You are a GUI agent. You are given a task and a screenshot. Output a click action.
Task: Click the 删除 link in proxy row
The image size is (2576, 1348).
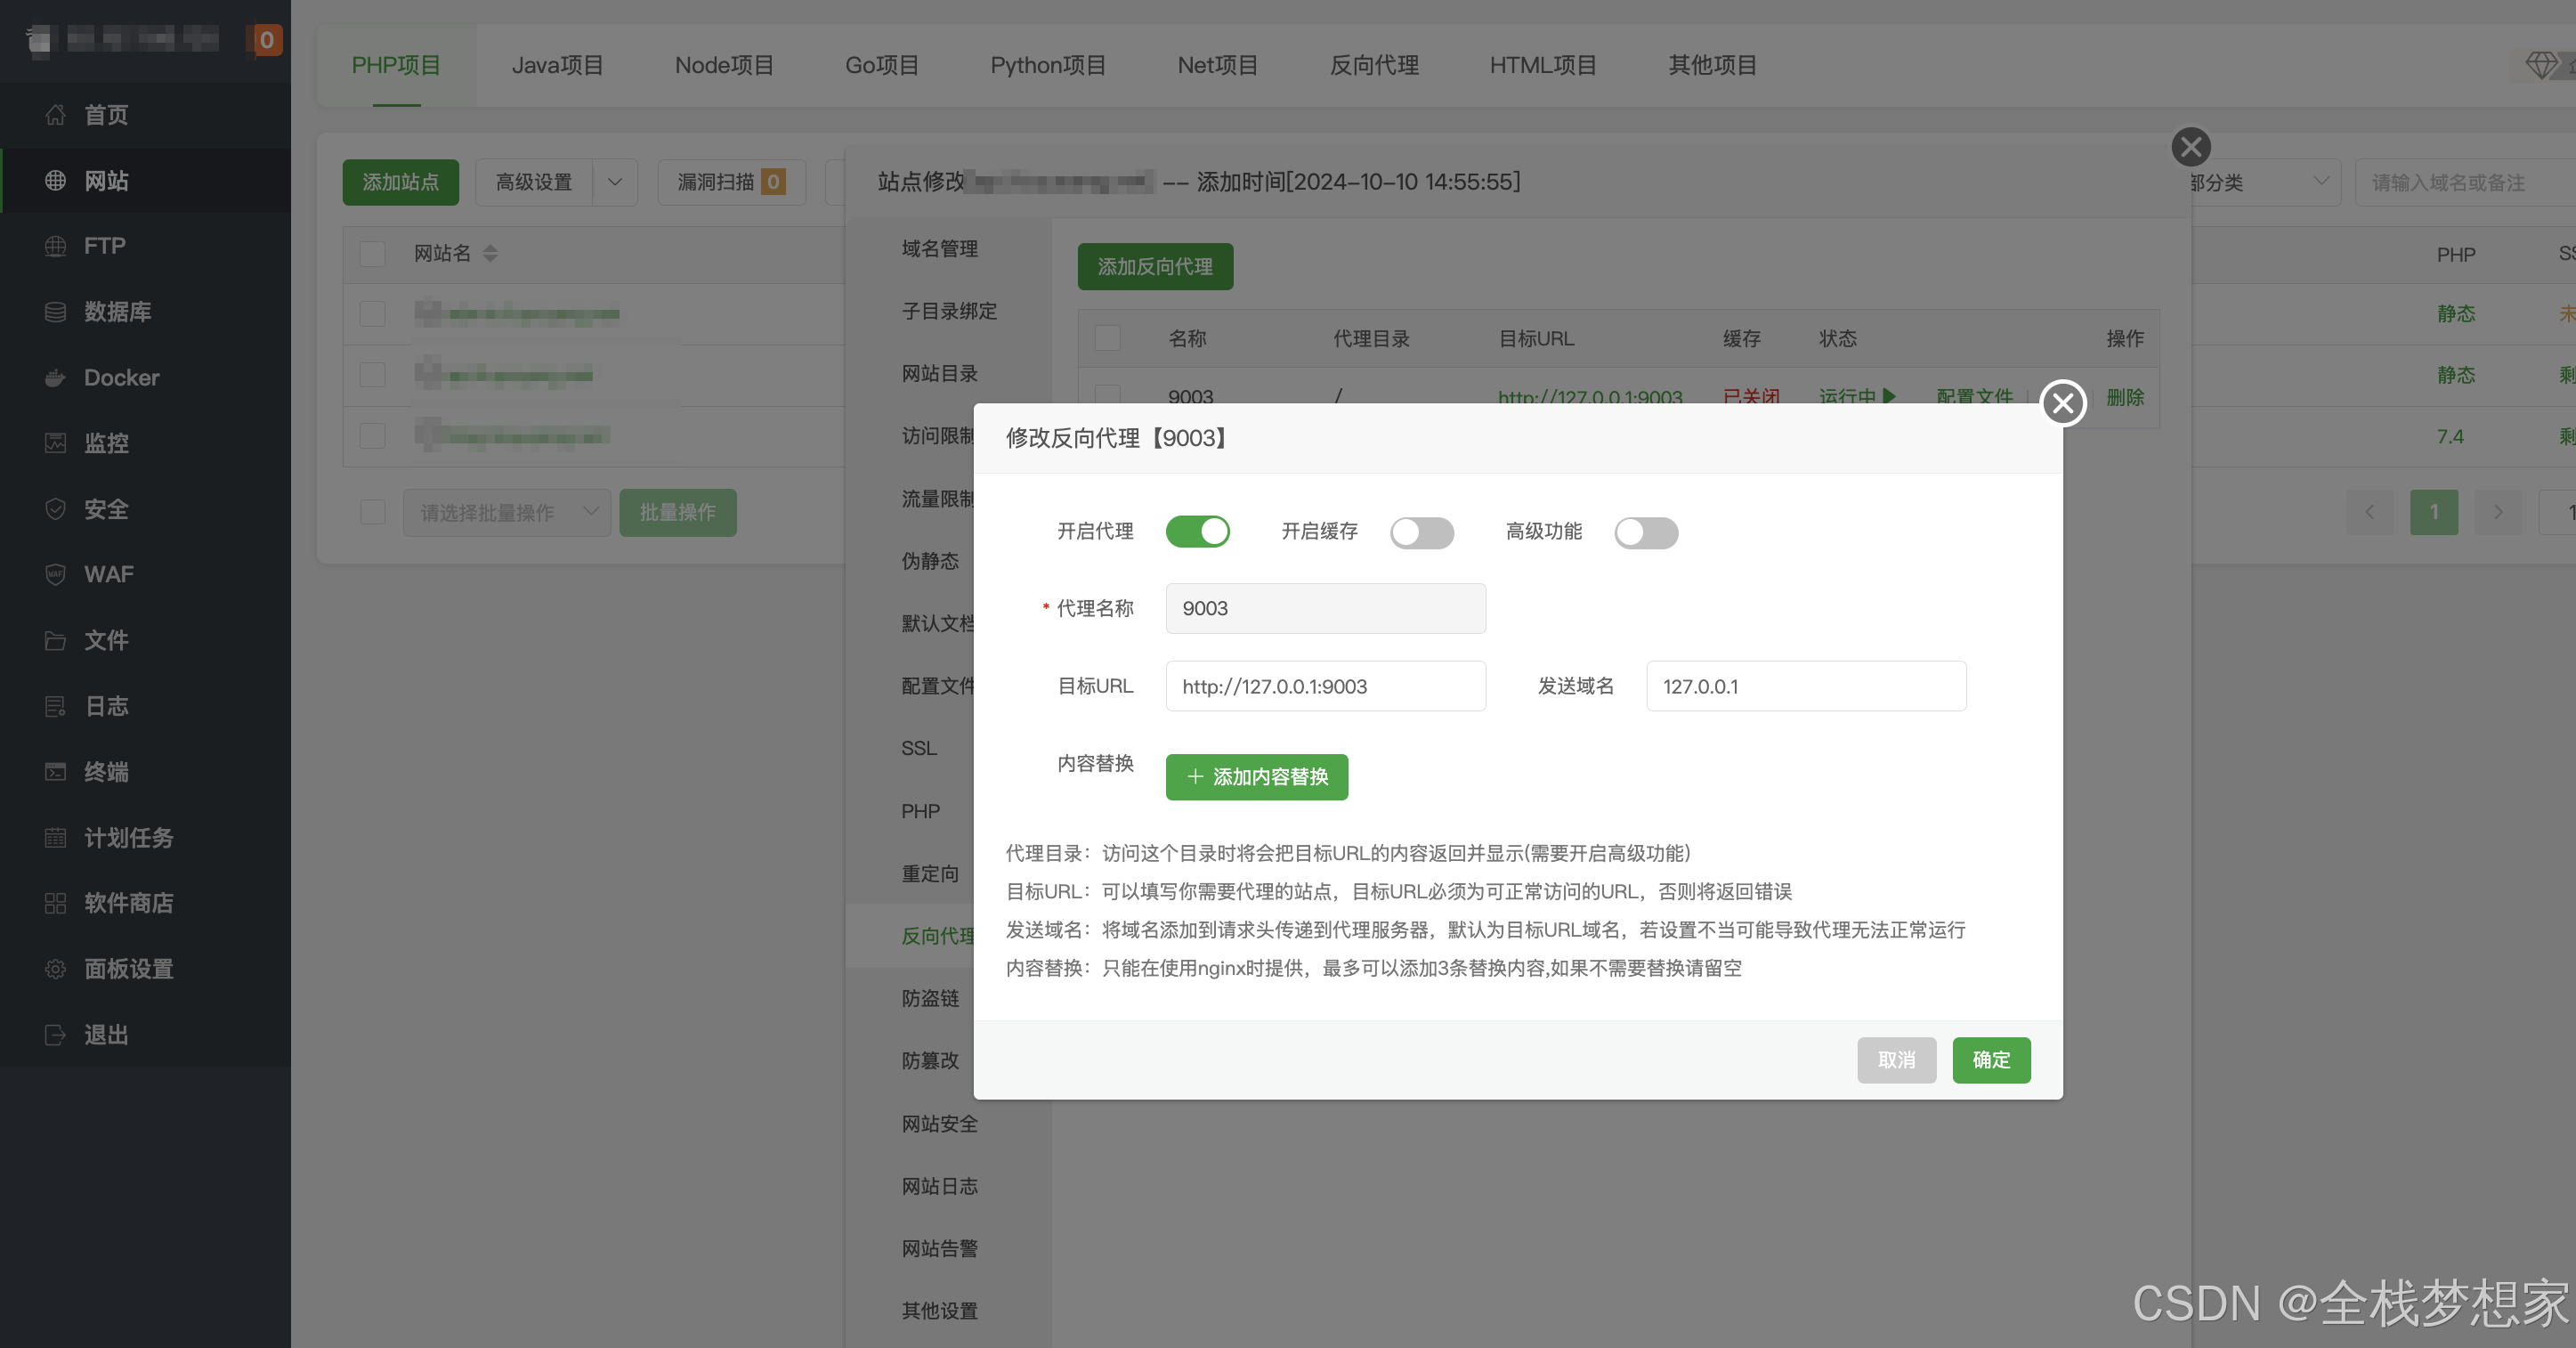[2125, 397]
